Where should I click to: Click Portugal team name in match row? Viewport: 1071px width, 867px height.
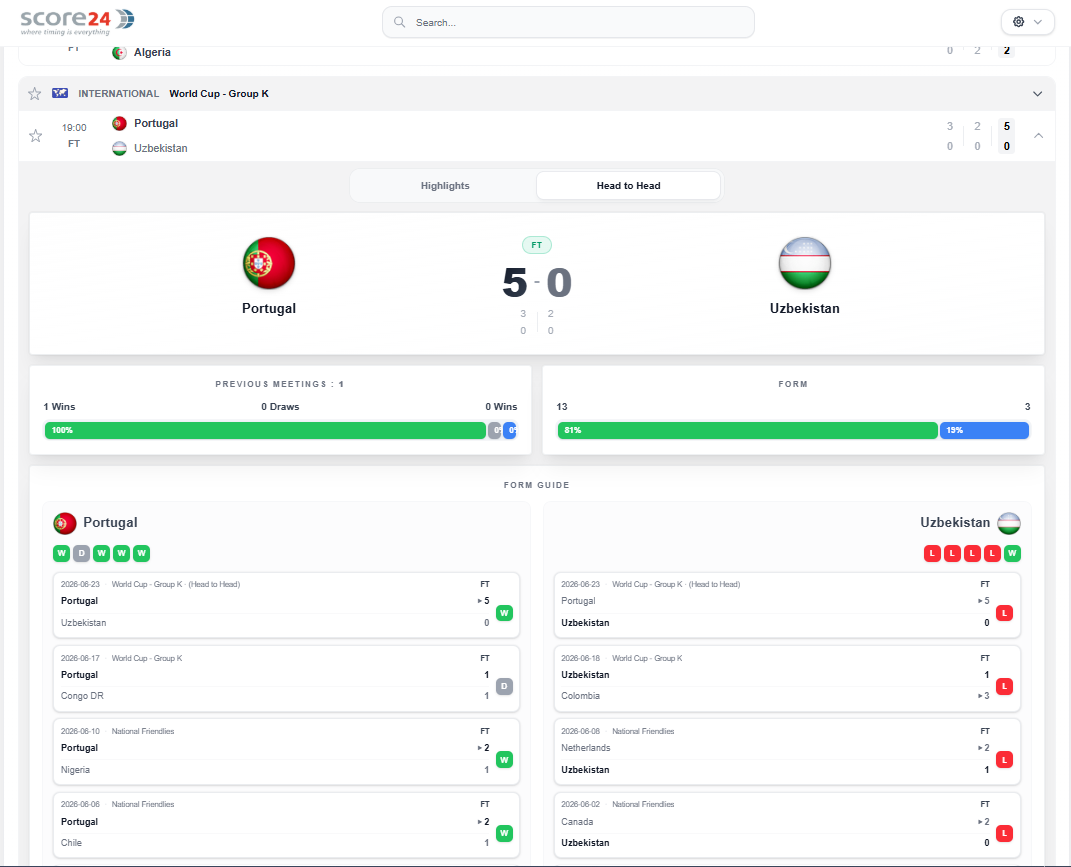tap(156, 124)
